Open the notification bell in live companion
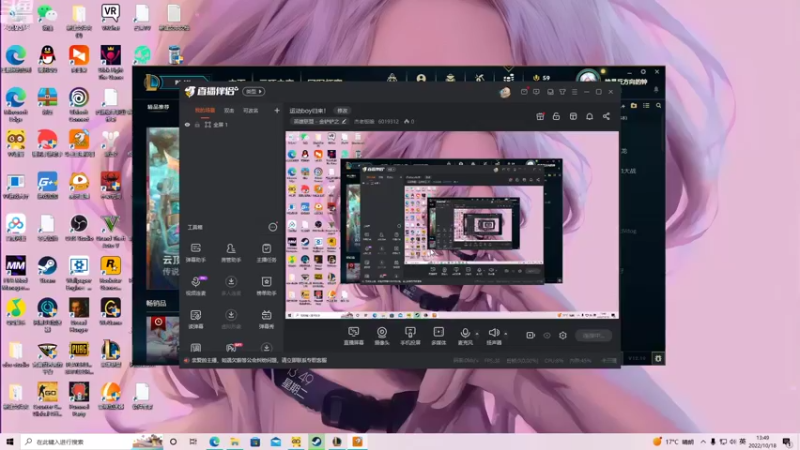This screenshot has height=450, width=800. click(x=589, y=116)
